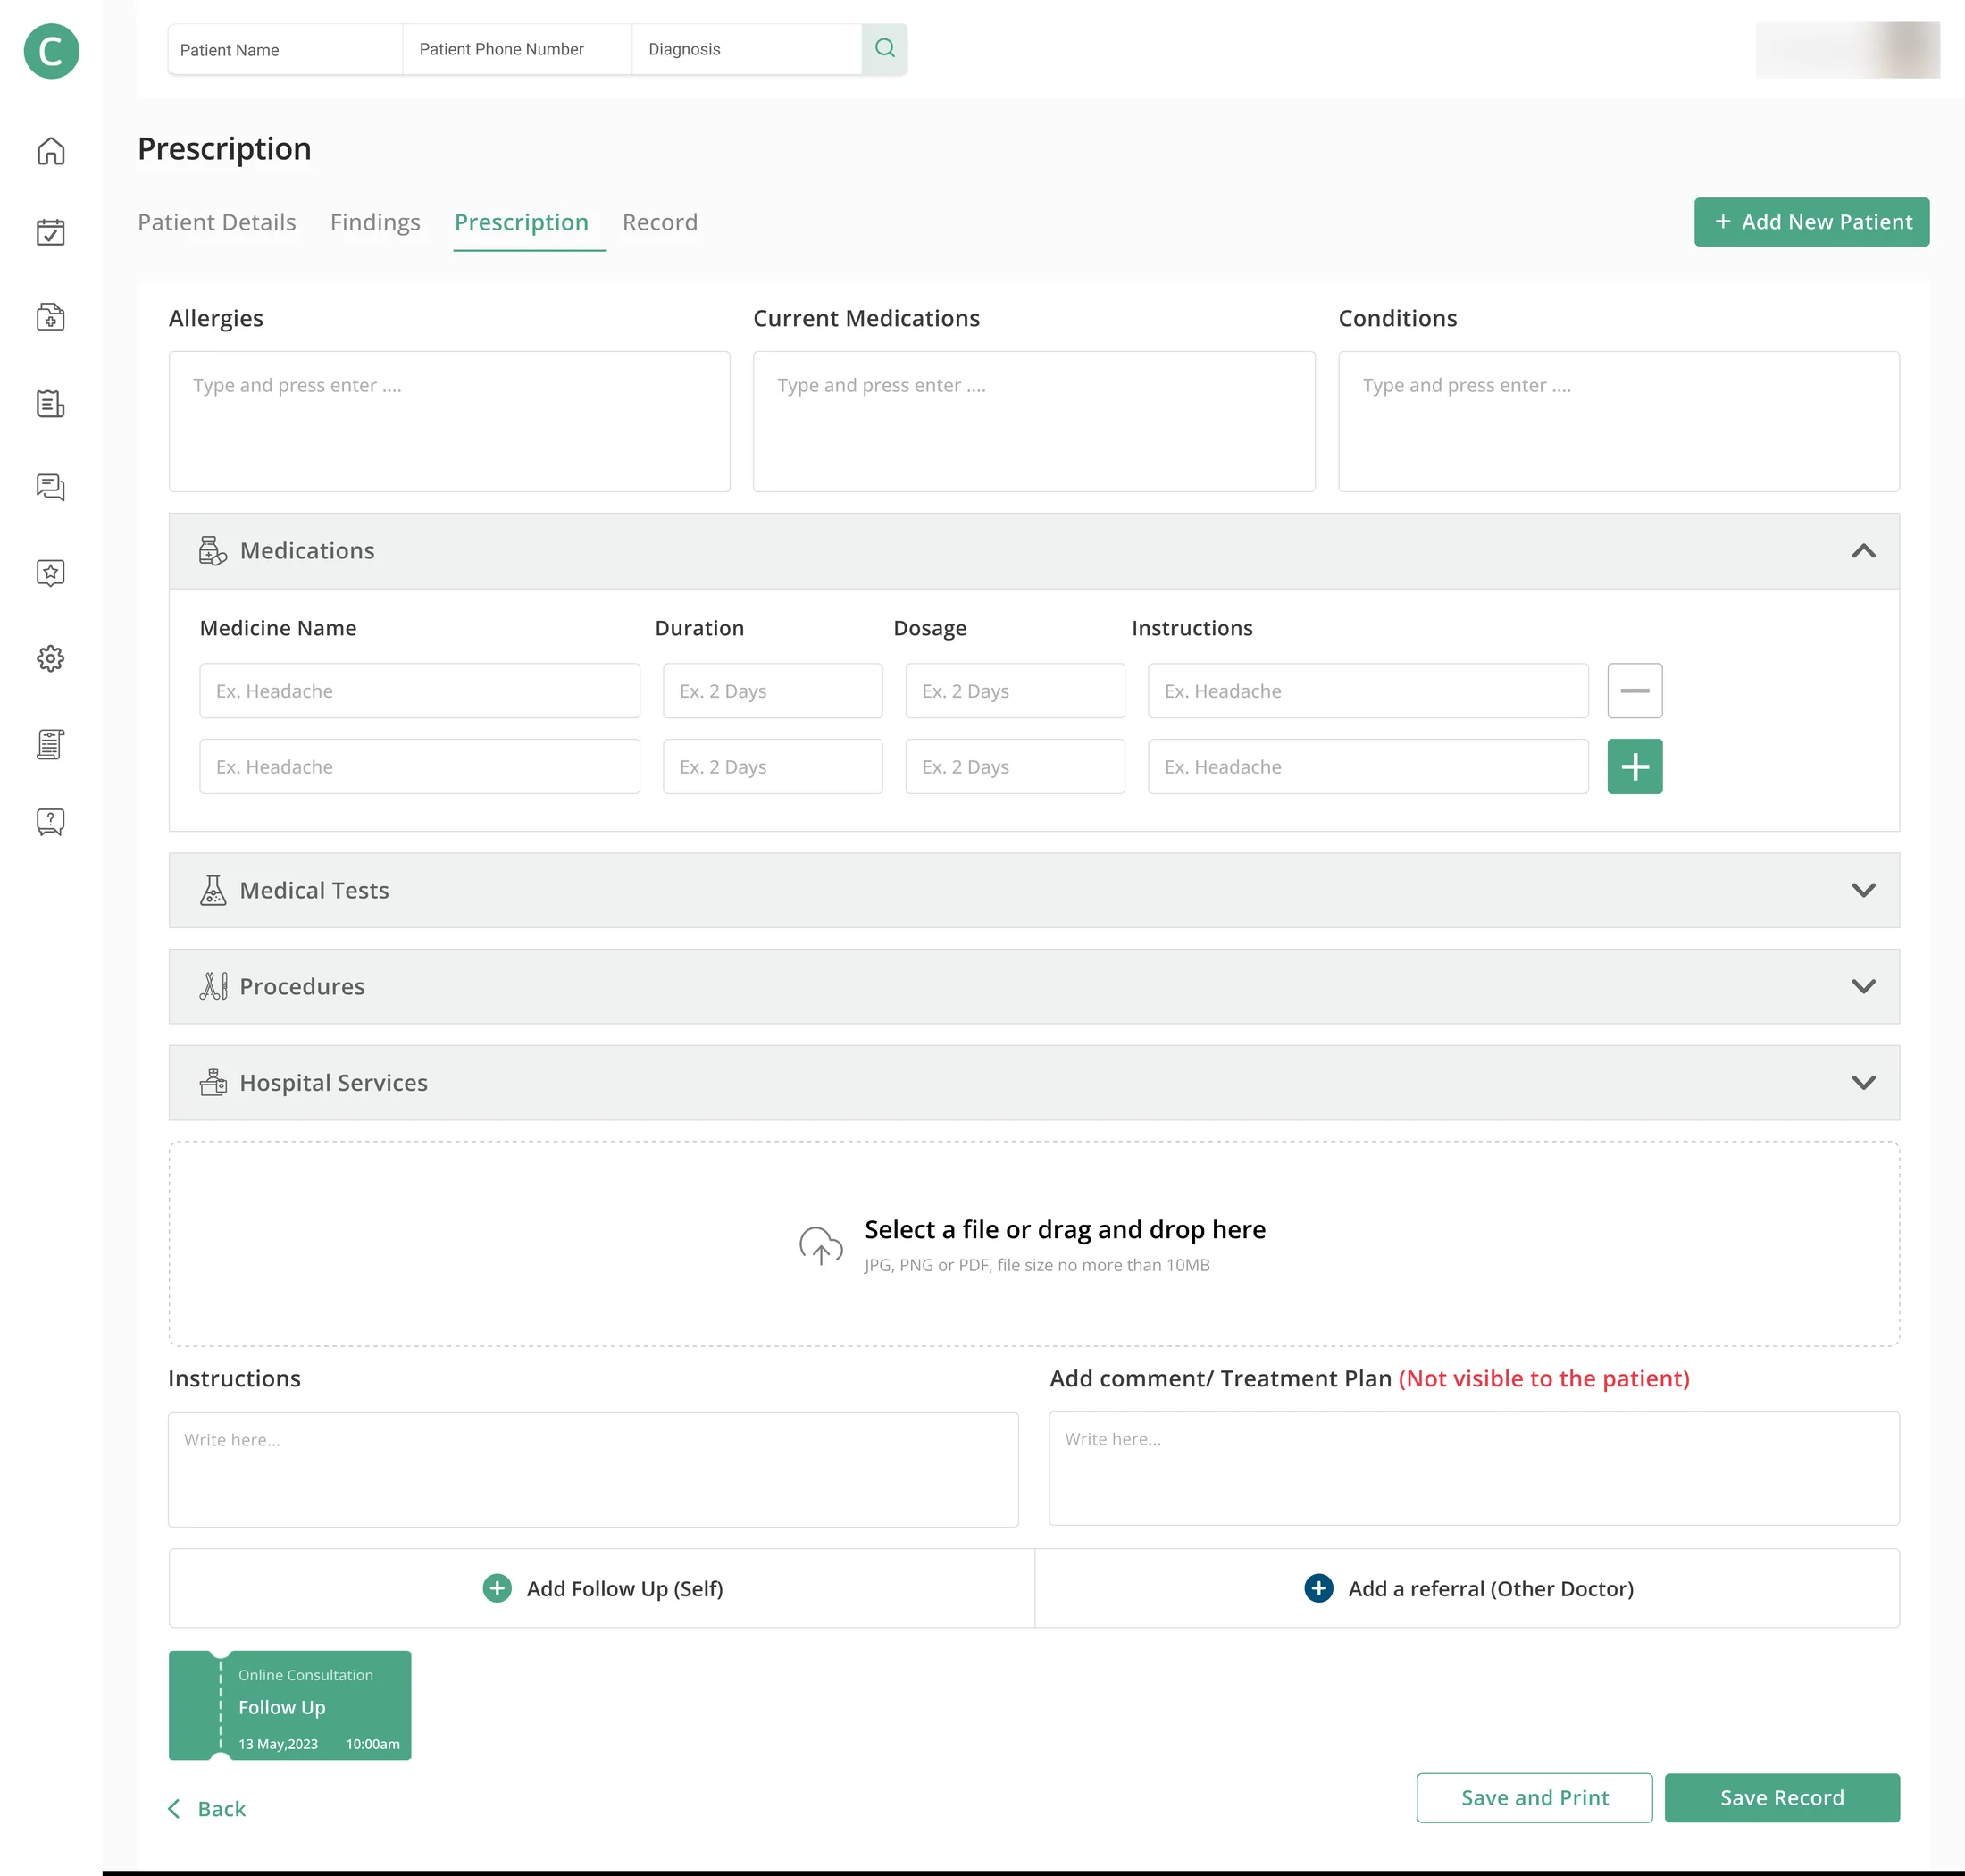Click the file drag and drop area
Image resolution: width=1965 pixels, height=1876 pixels.
pyautogui.click(x=1034, y=1244)
